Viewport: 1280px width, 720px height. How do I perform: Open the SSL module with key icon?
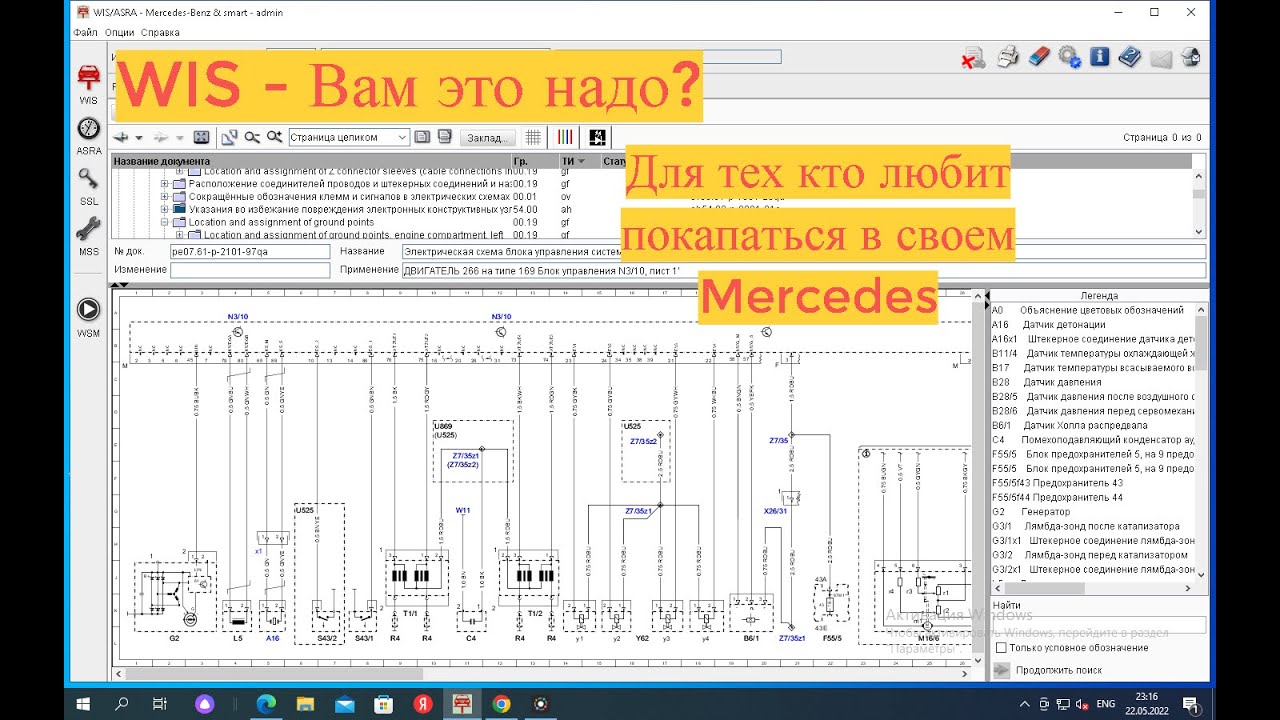[x=88, y=185]
